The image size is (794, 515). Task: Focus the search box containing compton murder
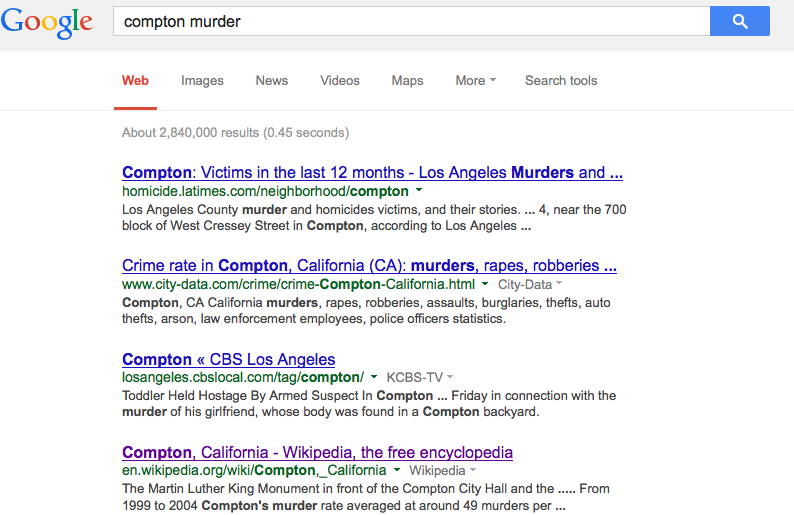(x=411, y=21)
